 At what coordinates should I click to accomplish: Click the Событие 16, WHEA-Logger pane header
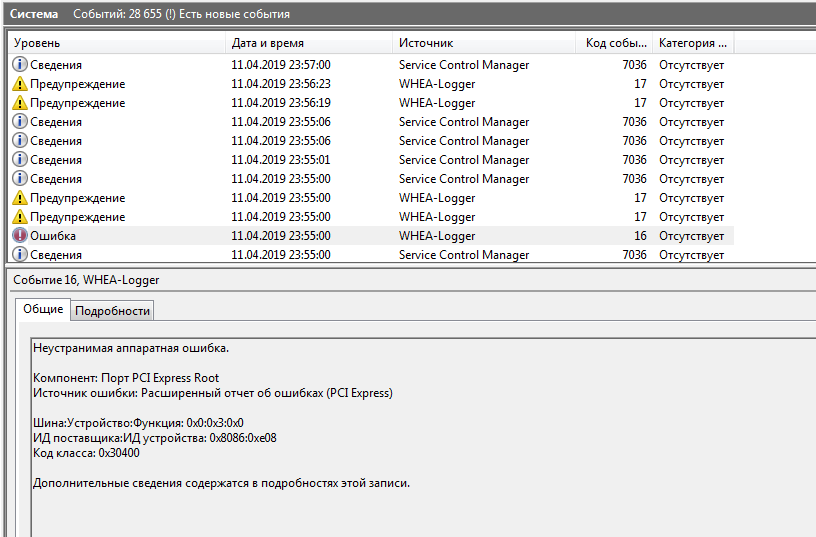(86, 280)
